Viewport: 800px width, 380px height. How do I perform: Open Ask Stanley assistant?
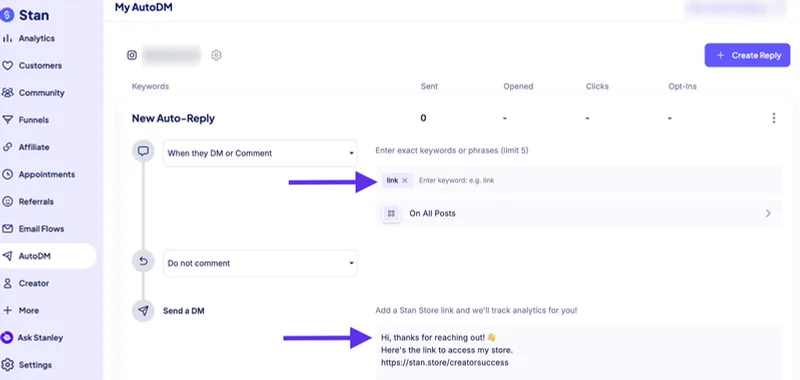[40, 338]
